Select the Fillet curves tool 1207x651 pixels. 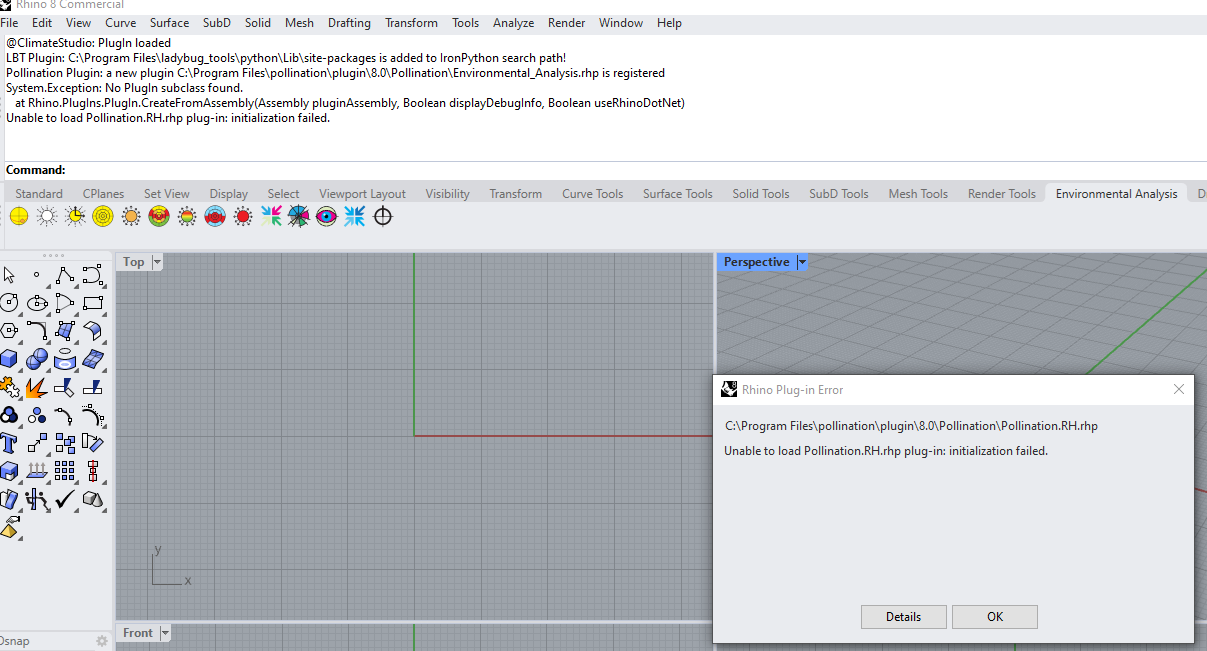pos(37,330)
